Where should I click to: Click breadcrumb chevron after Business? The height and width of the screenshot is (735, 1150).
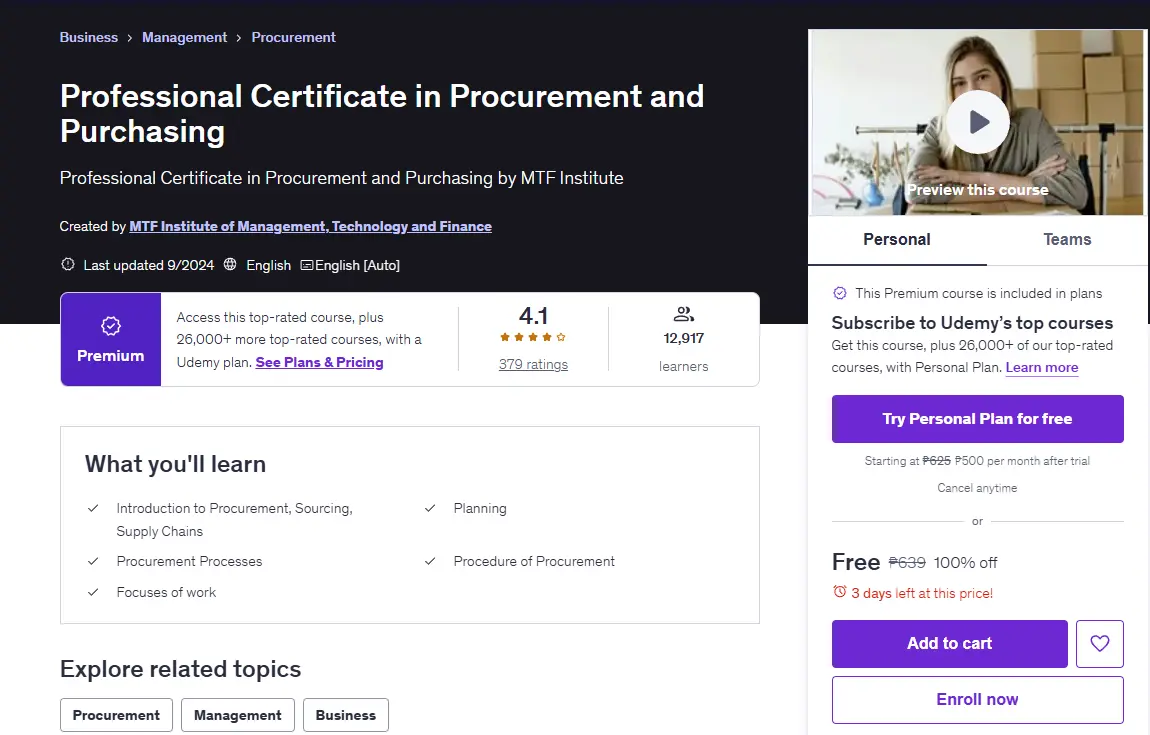[130, 37]
